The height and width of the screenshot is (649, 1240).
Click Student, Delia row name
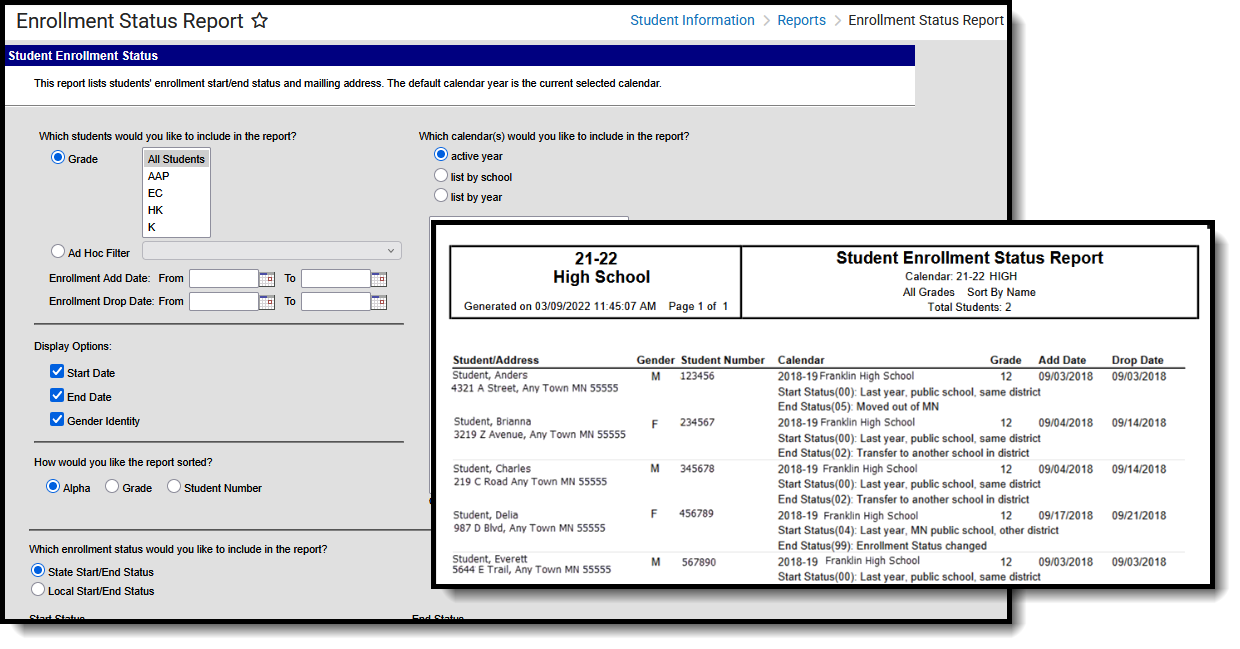coord(487,515)
